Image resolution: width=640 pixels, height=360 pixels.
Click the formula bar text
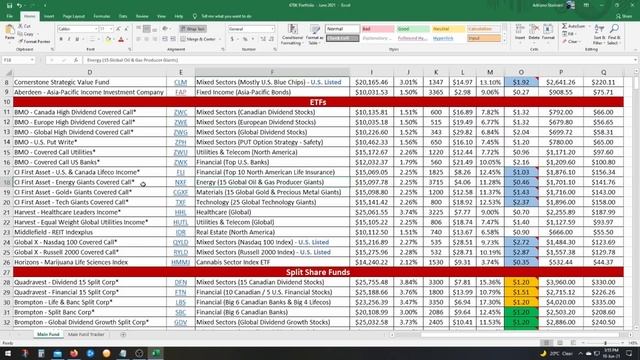132,60
